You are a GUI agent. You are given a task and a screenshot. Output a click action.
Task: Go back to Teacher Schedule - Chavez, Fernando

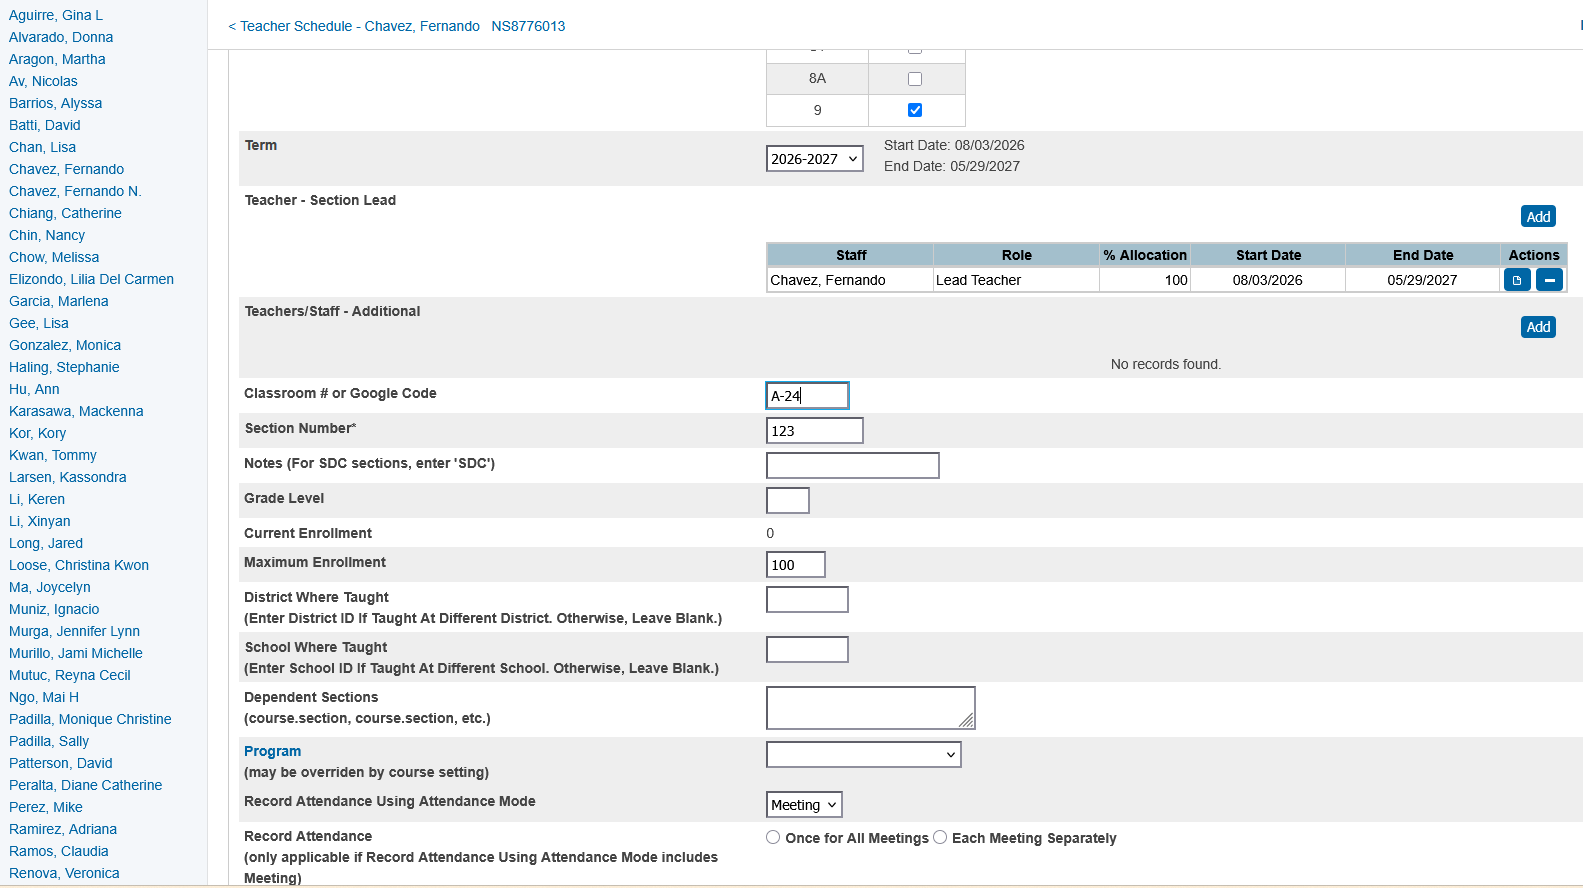tap(354, 26)
